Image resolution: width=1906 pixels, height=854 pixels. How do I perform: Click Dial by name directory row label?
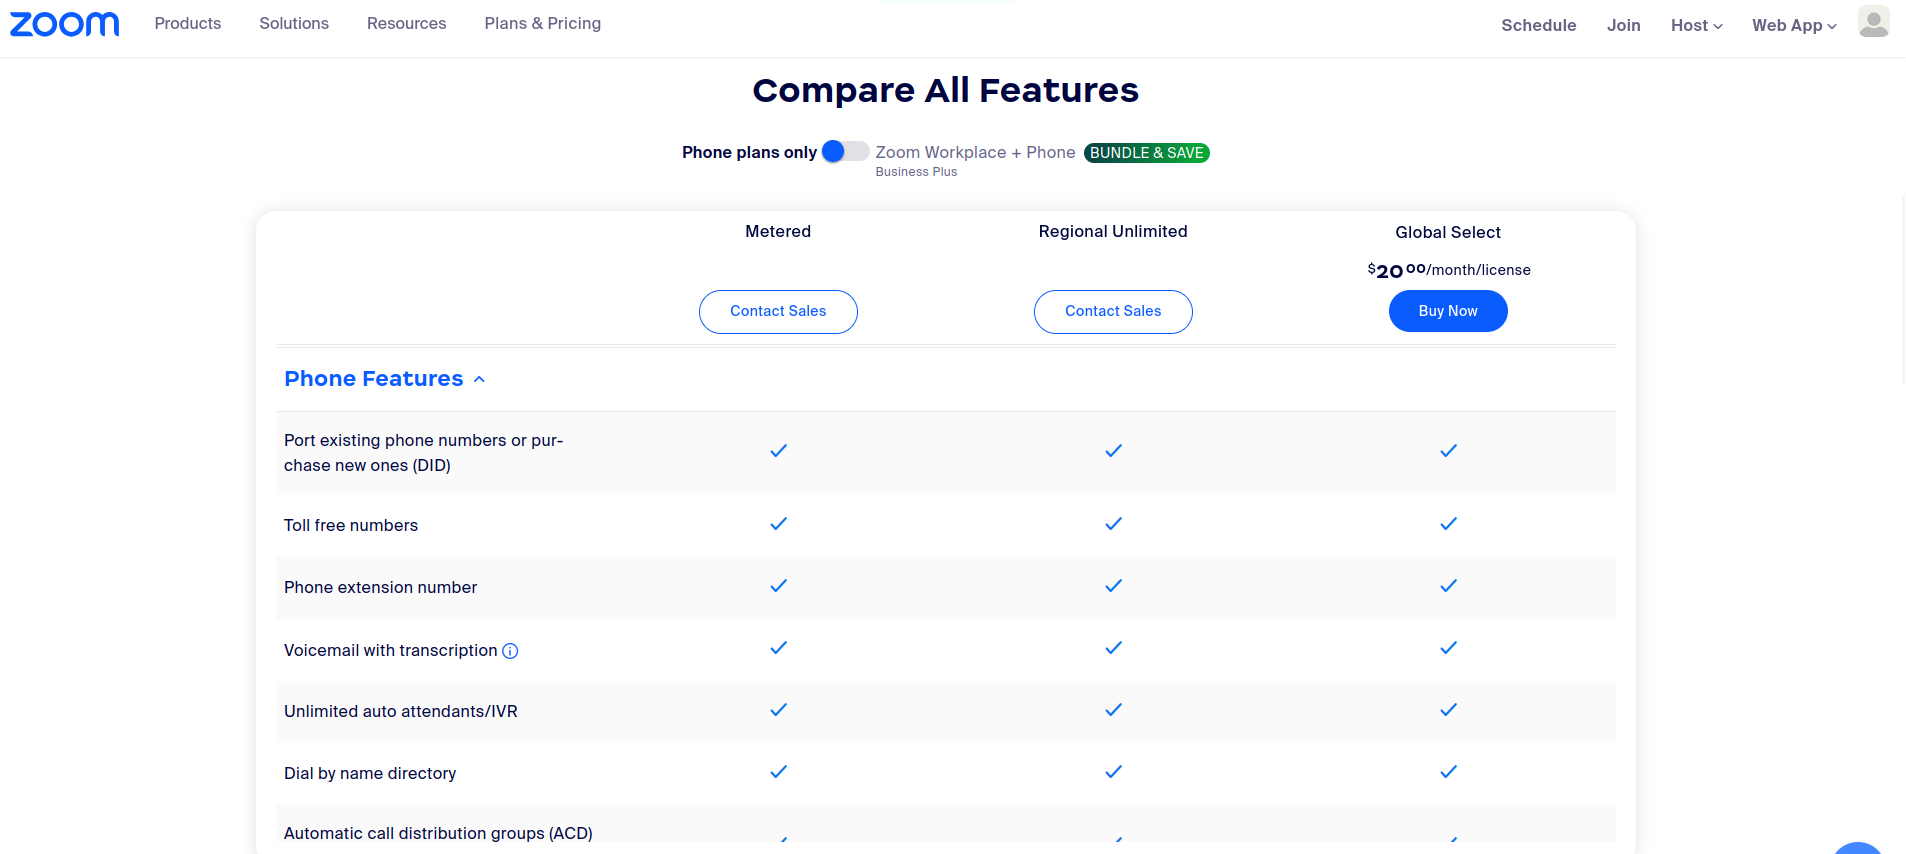click(x=370, y=773)
